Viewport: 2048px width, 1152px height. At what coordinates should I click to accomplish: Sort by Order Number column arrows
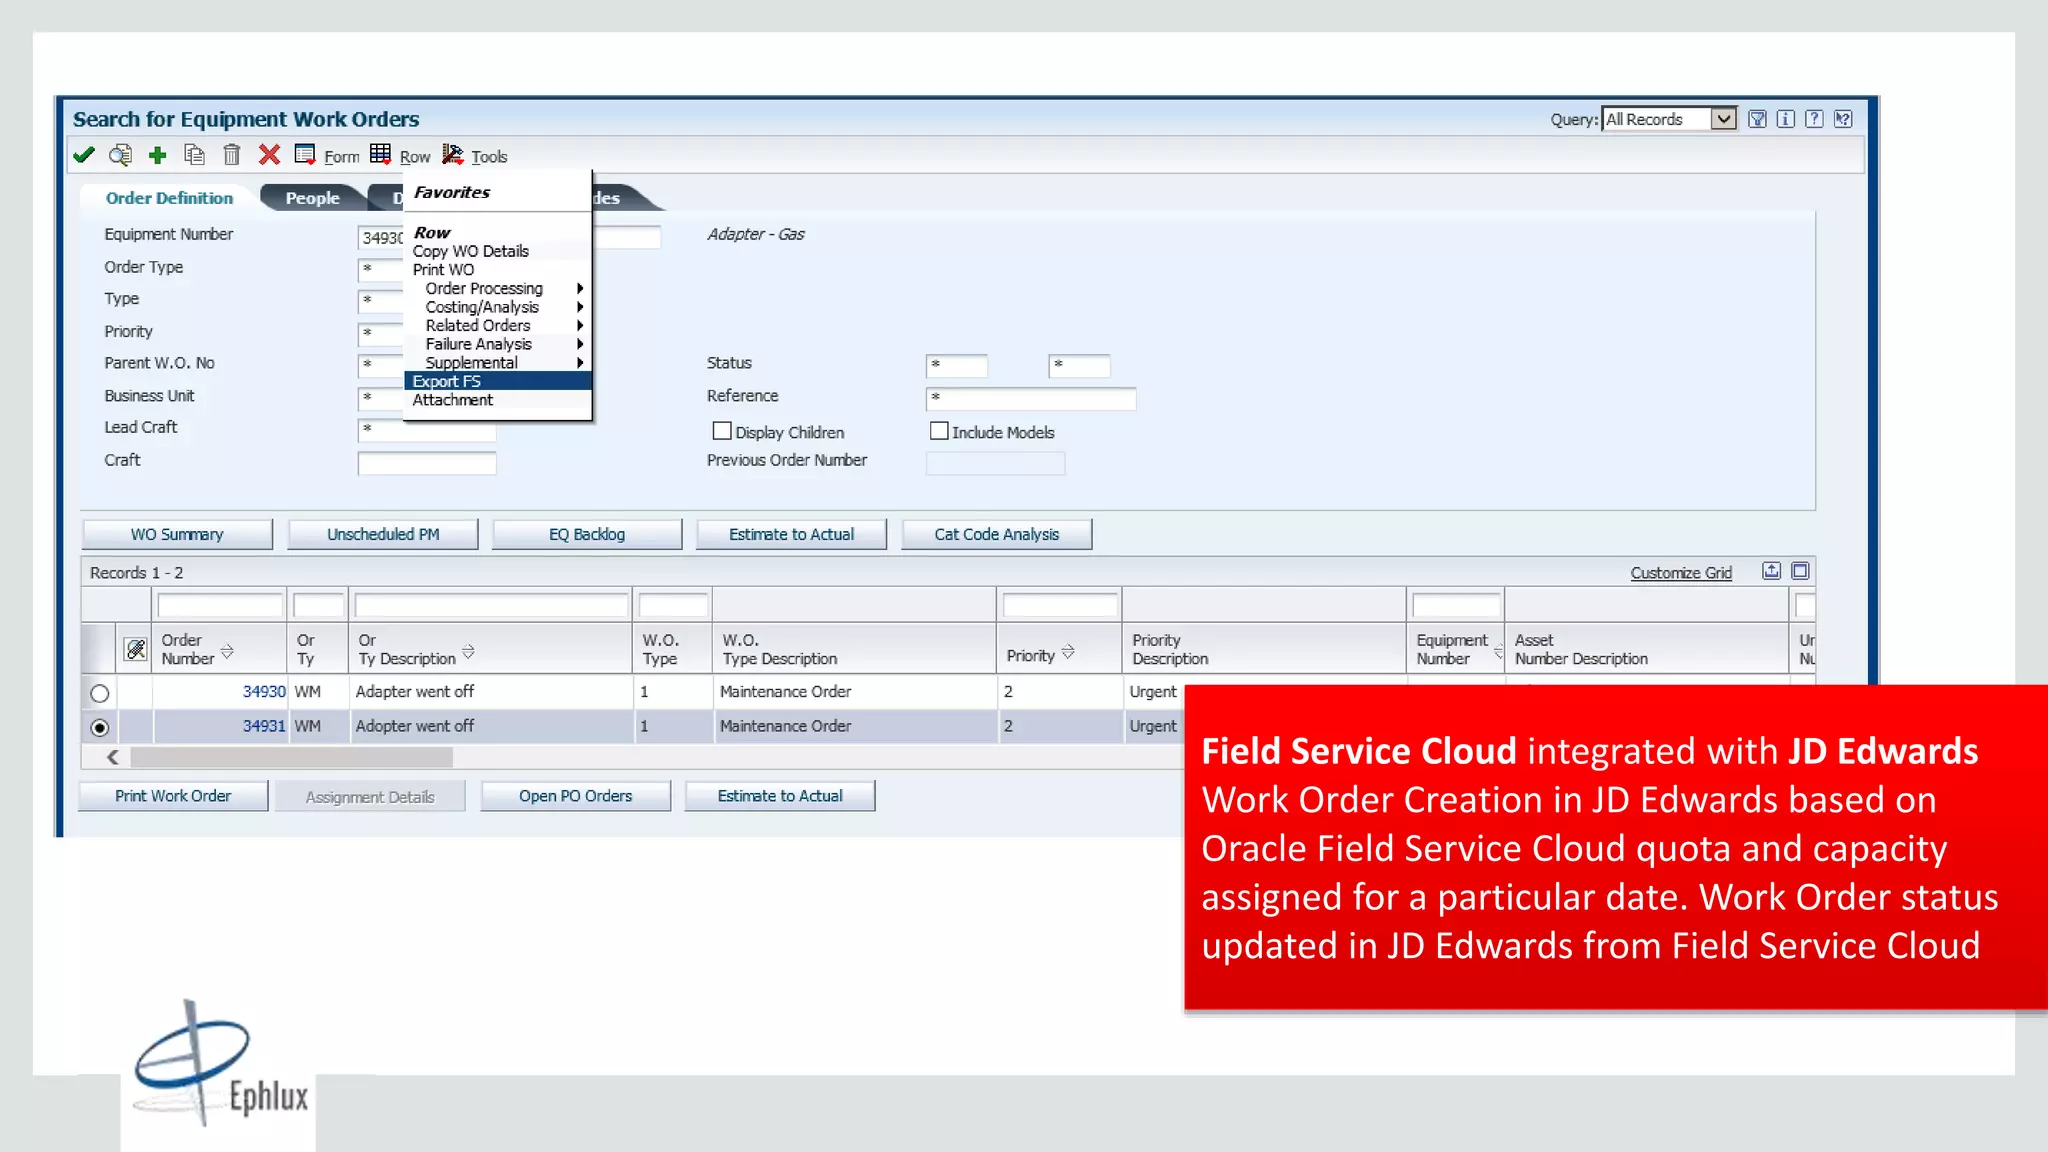[x=227, y=651]
